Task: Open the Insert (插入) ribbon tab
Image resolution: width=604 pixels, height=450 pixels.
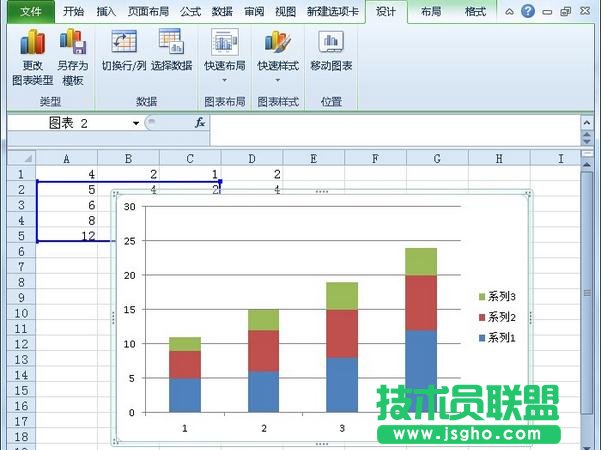Action: [x=106, y=12]
